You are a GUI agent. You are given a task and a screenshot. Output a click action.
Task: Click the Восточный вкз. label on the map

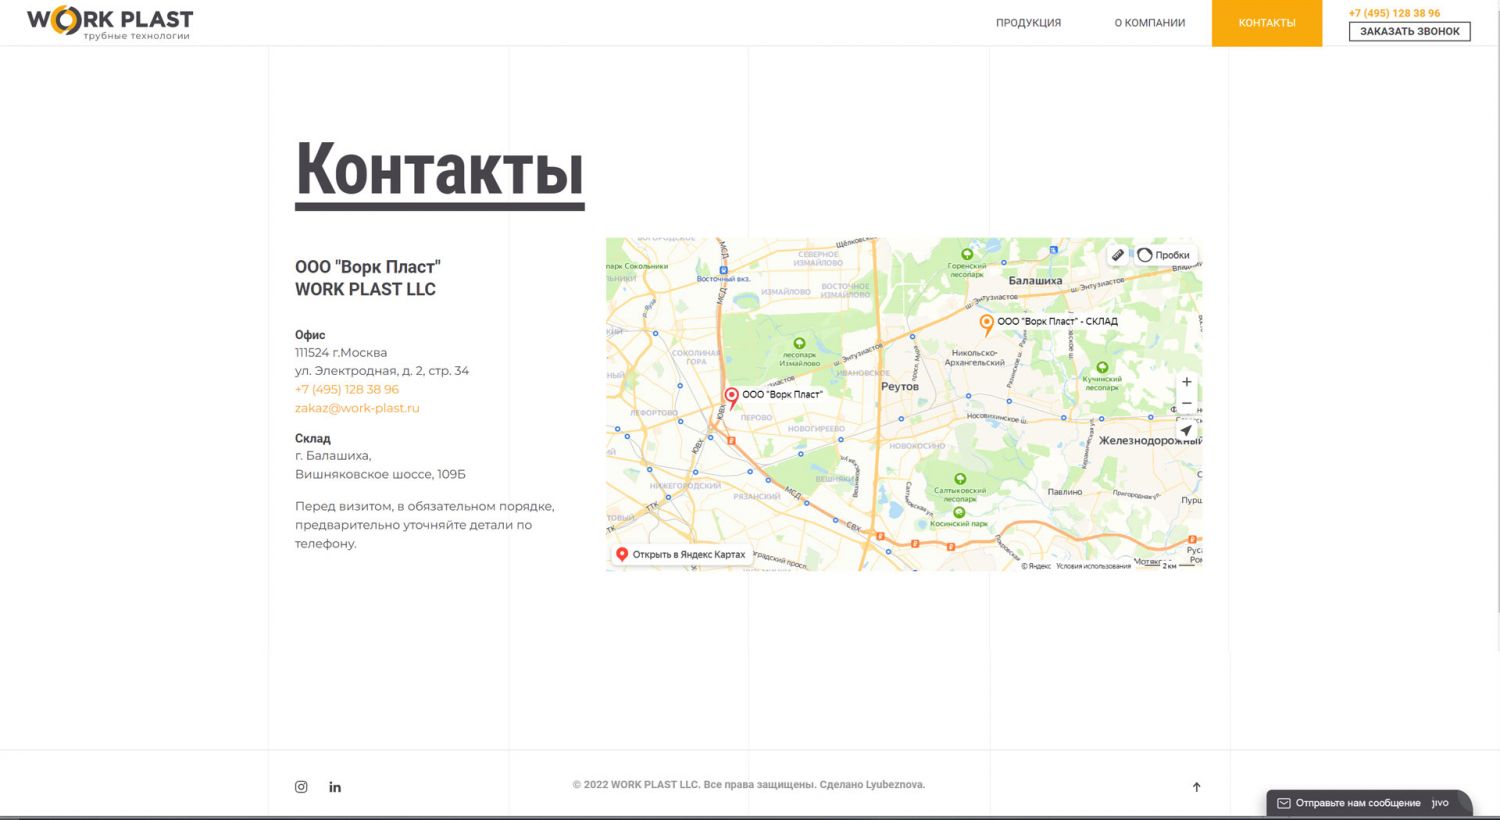[723, 279]
